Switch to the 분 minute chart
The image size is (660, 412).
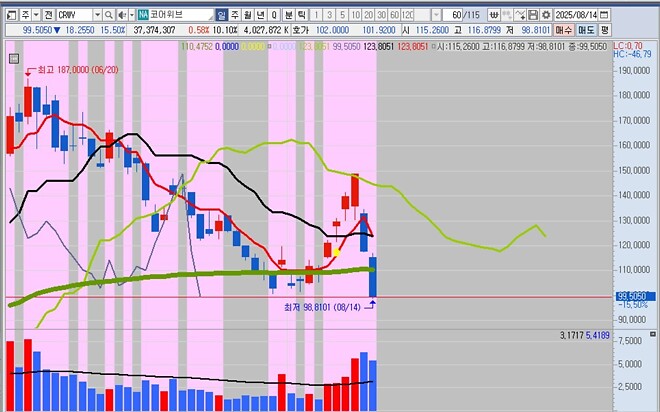289,15
